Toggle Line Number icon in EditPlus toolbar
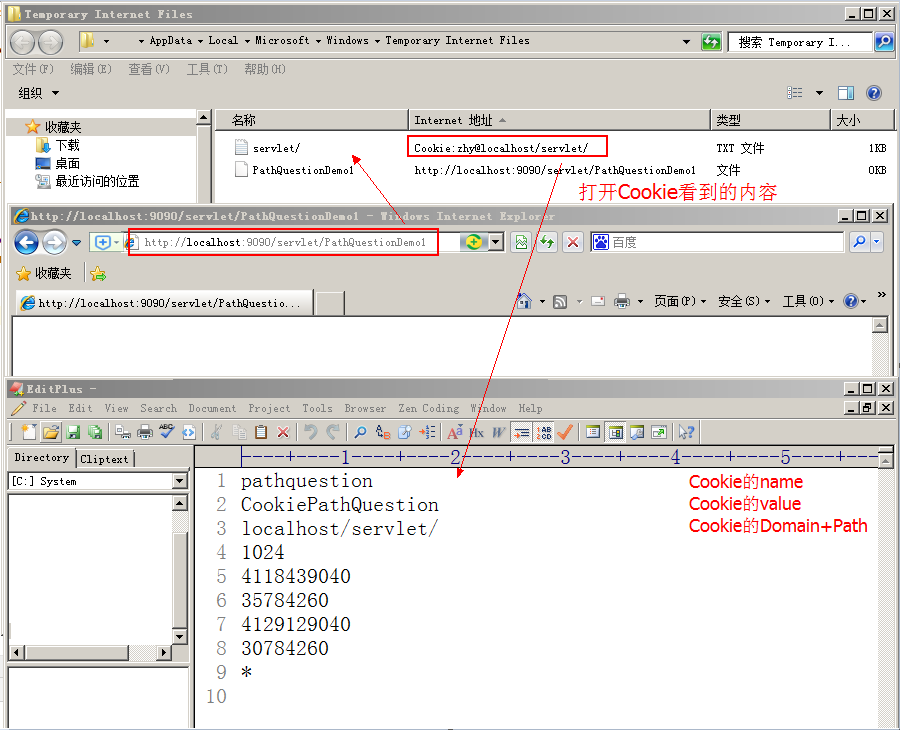900x730 pixels. tap(544, 432)
